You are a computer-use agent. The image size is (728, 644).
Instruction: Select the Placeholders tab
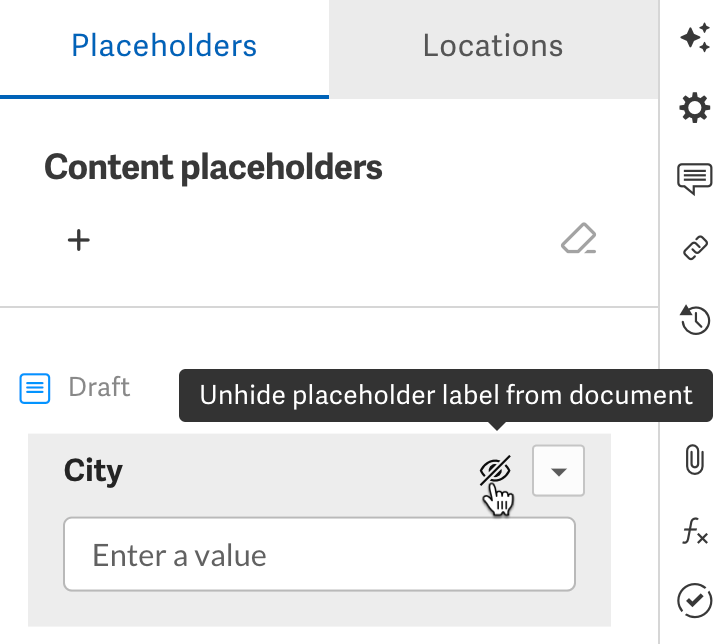164,48
